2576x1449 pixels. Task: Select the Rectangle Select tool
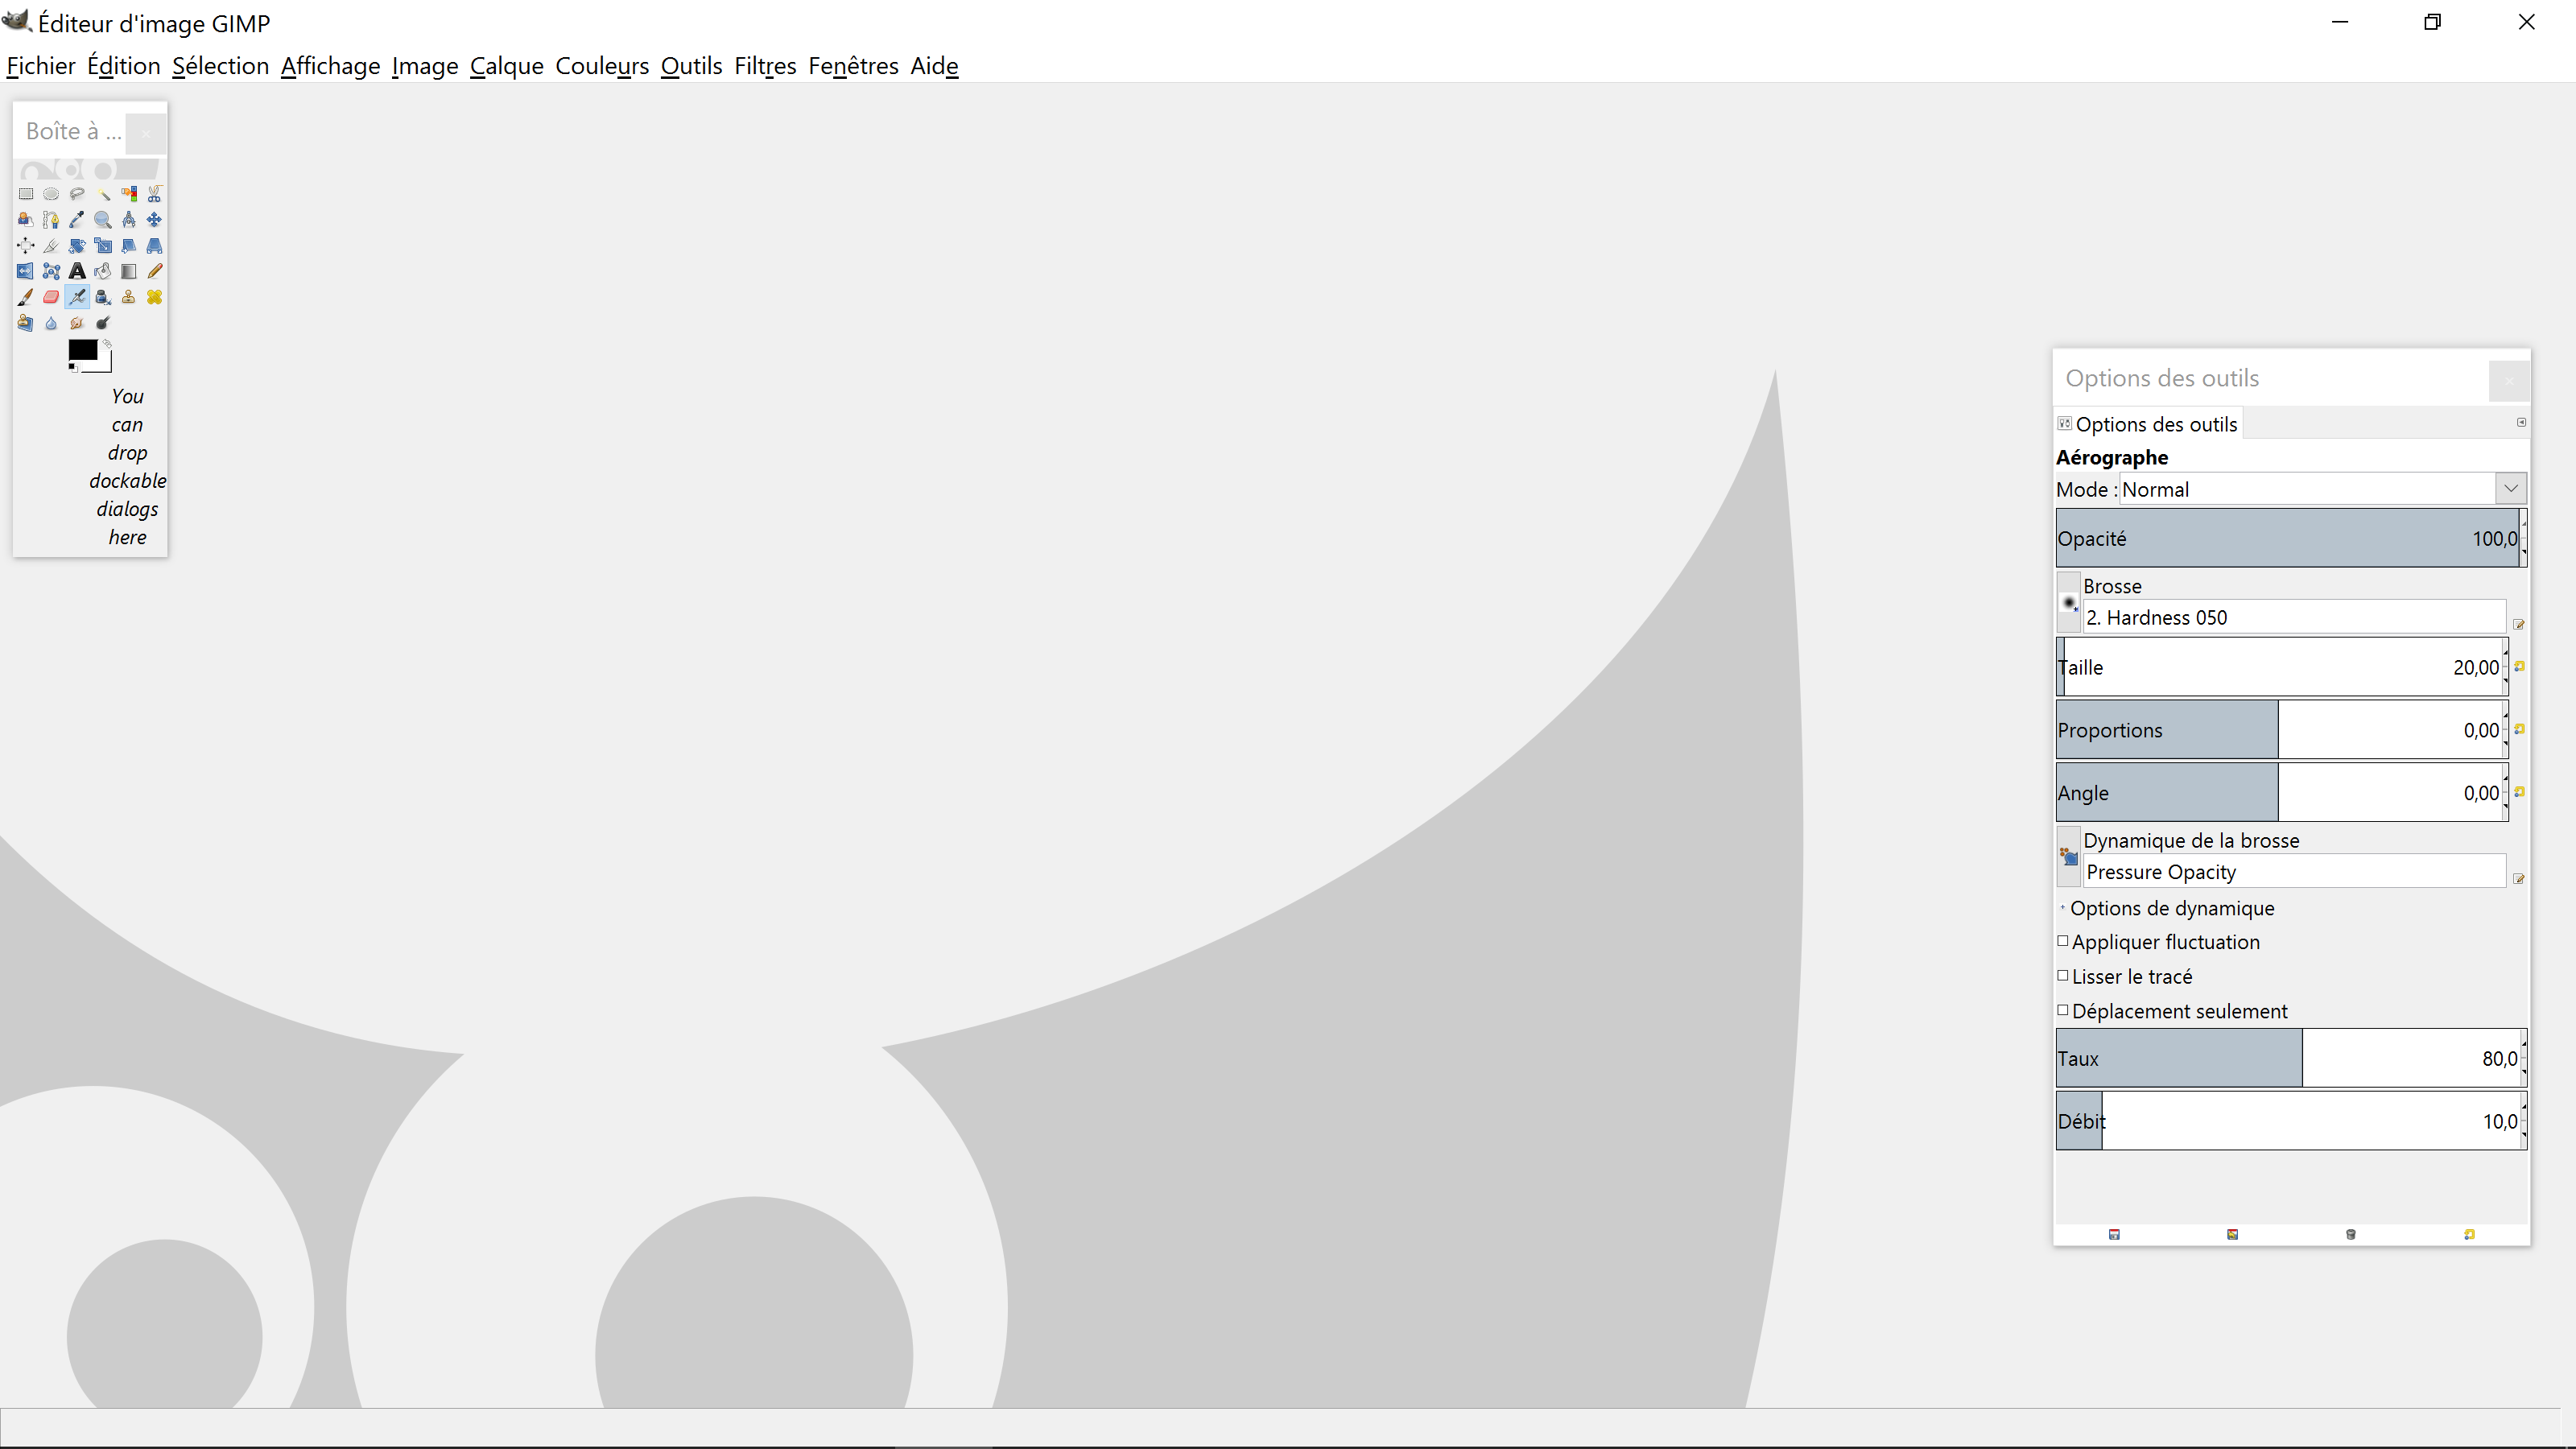[x=25, y=194]
